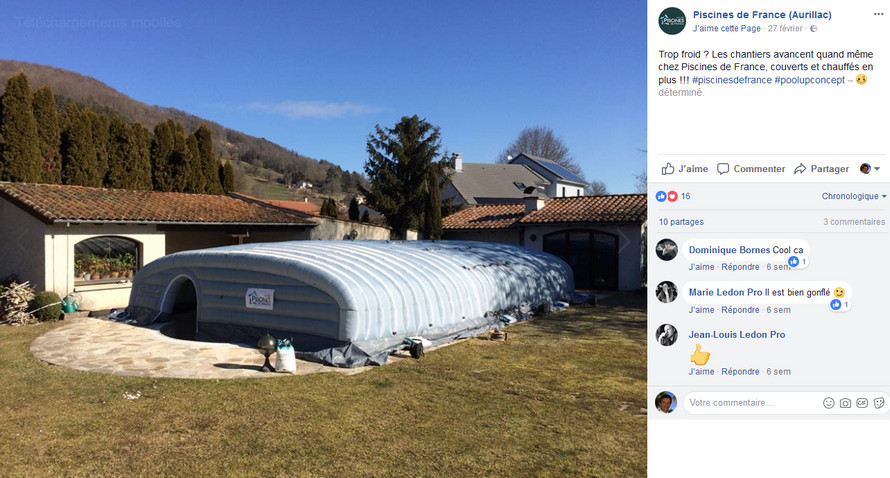Open Dominique Bornes profile picture
Screen dimensions: 890x478
[x=666, y=250]
